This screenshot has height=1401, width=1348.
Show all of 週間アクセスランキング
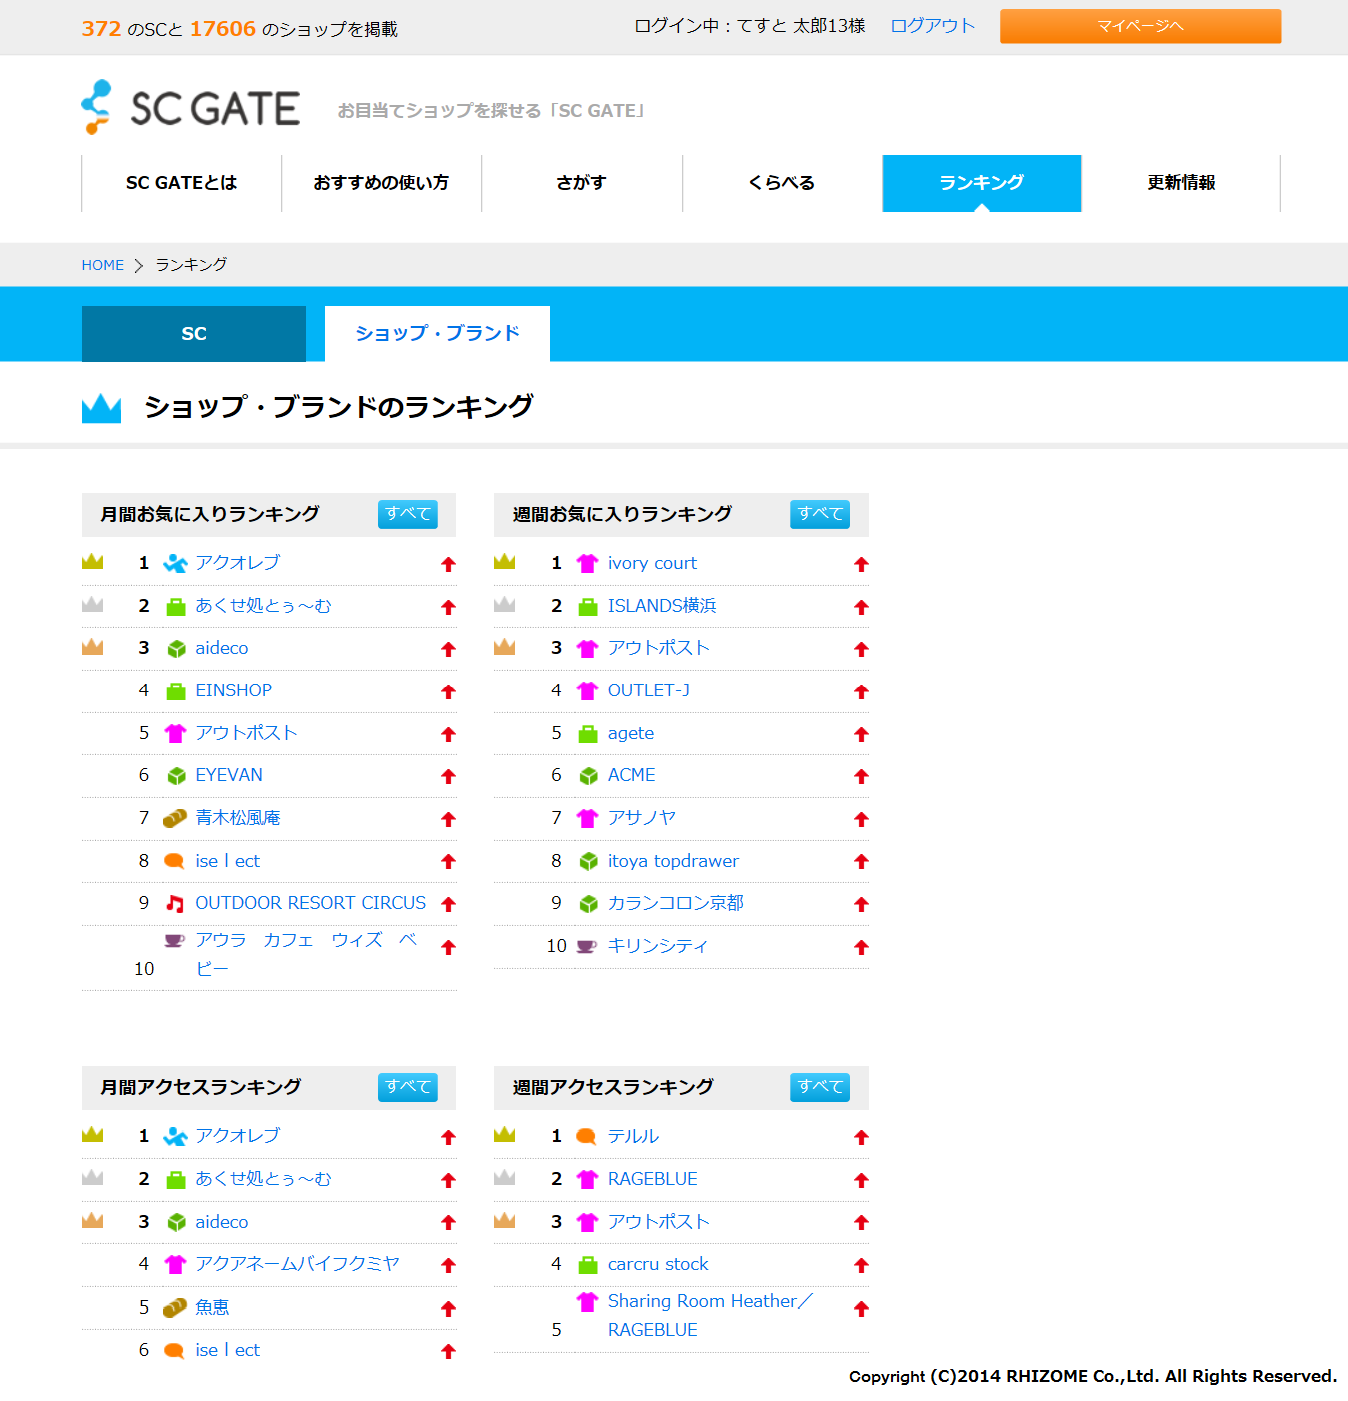(x=820, y=1087)
